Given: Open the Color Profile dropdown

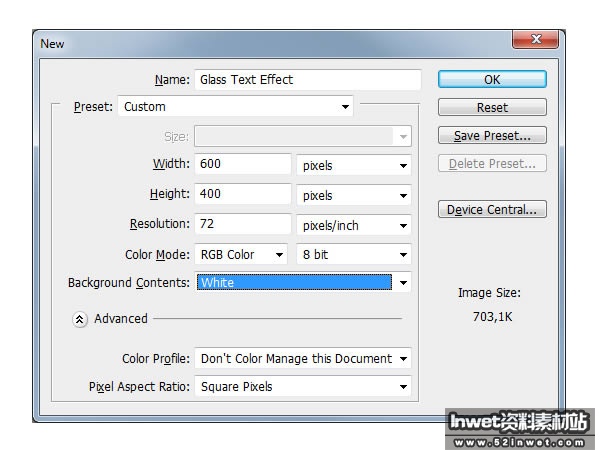Looking at the screenshot, I should (304, 358).
